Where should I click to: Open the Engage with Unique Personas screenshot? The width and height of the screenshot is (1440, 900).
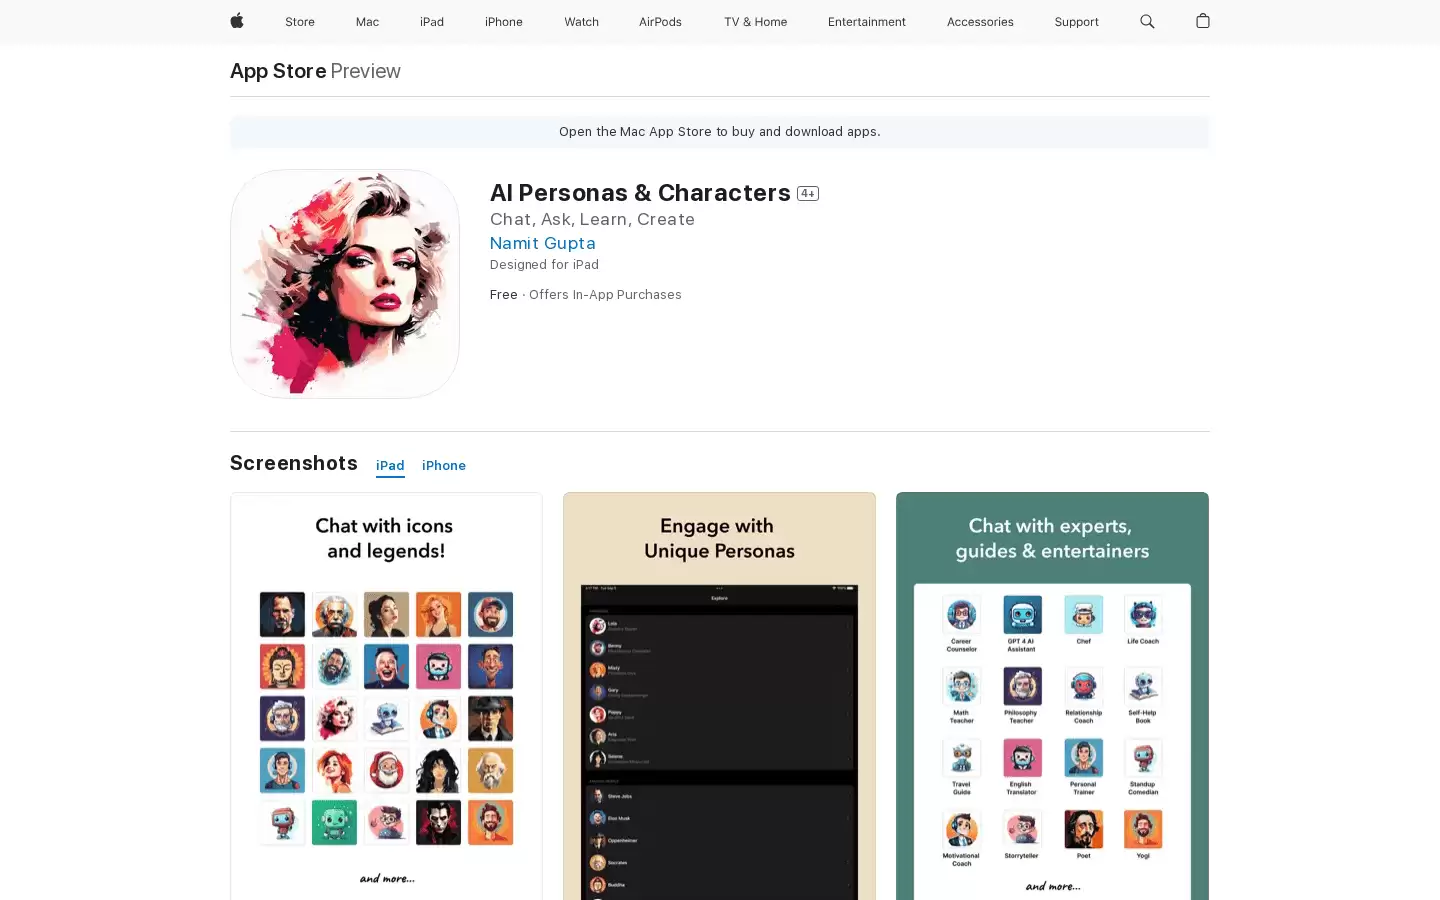[x=719, y=696]
